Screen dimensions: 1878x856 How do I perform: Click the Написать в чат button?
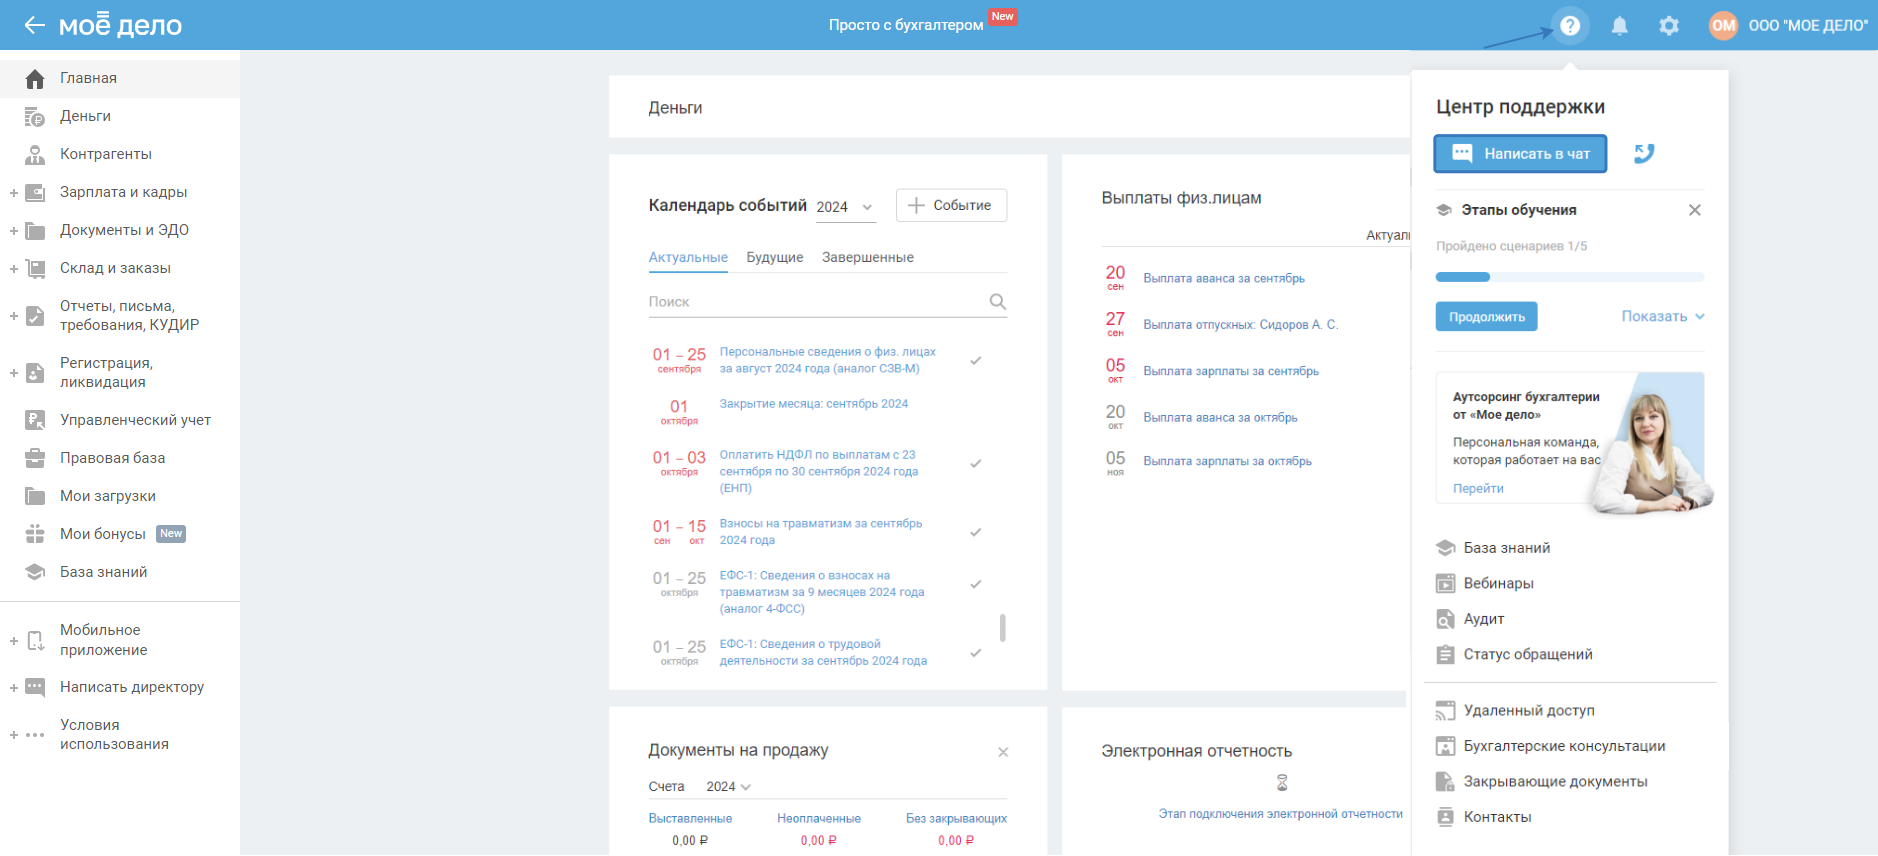[x=1520, y=154]
